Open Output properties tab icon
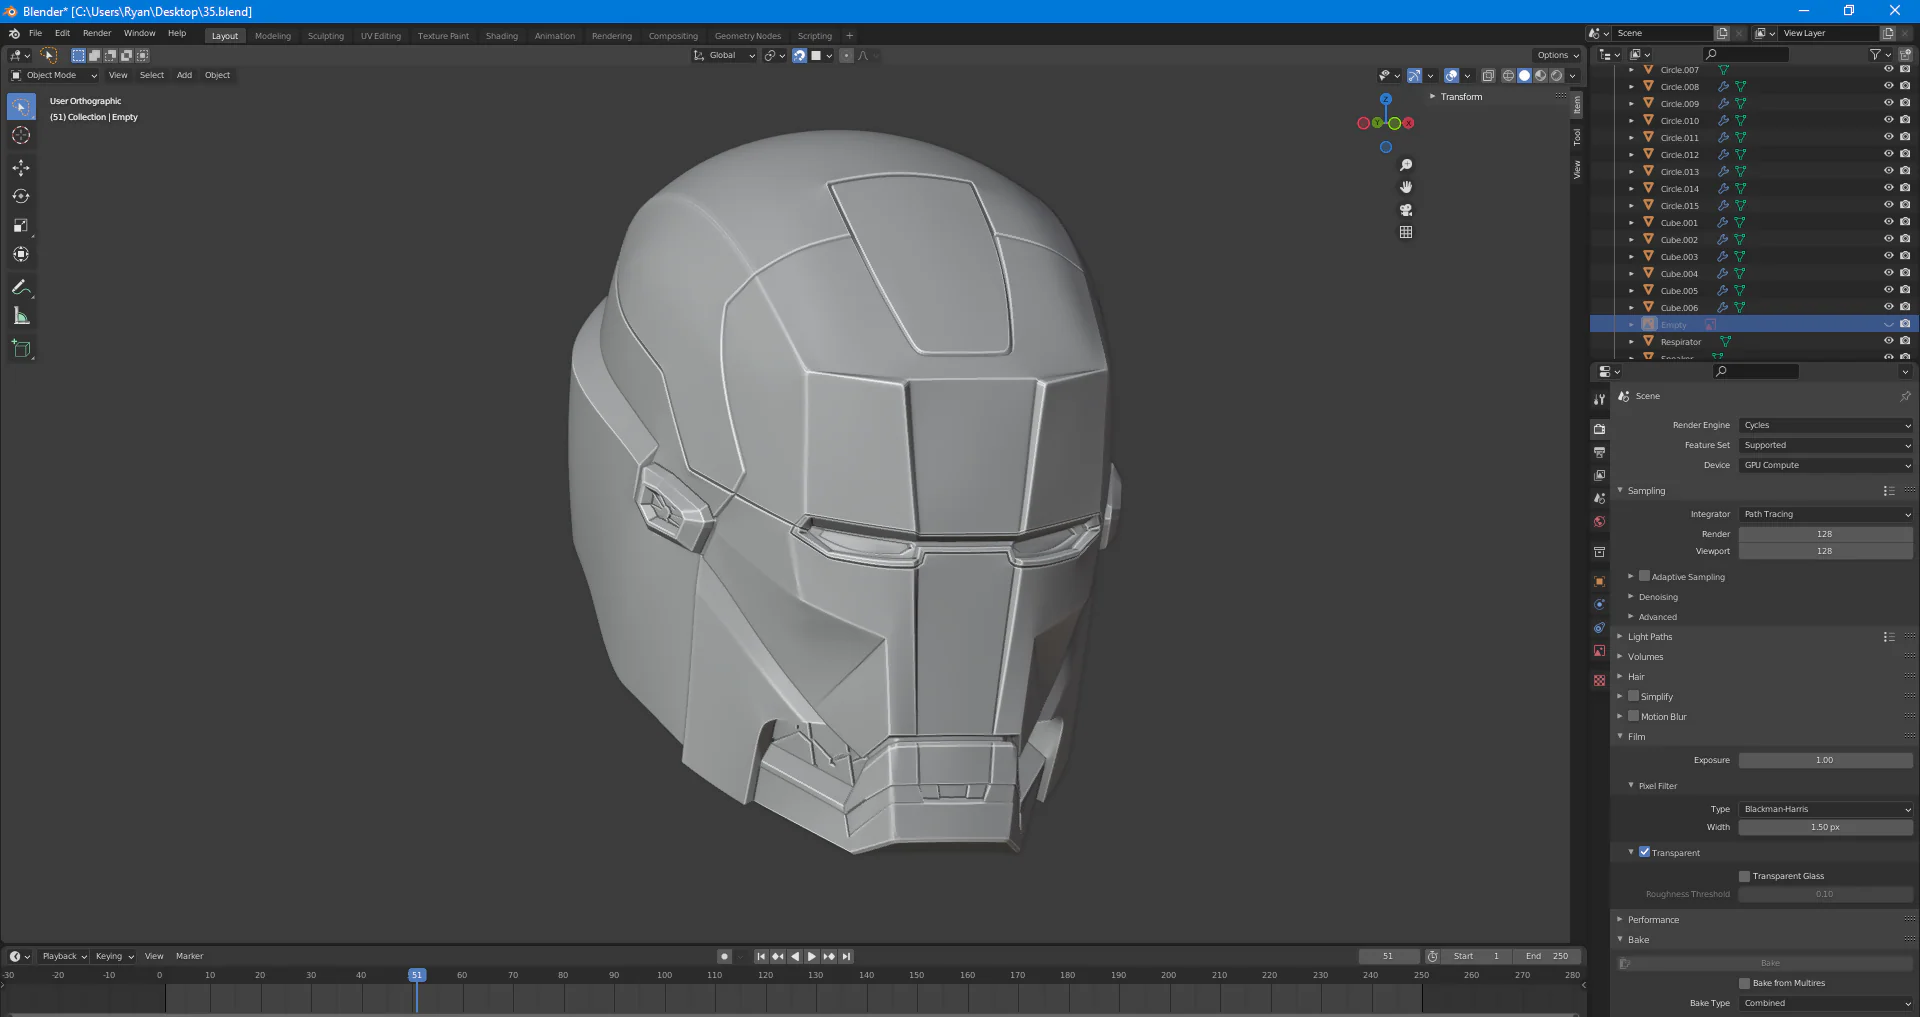 (1599, 452)
